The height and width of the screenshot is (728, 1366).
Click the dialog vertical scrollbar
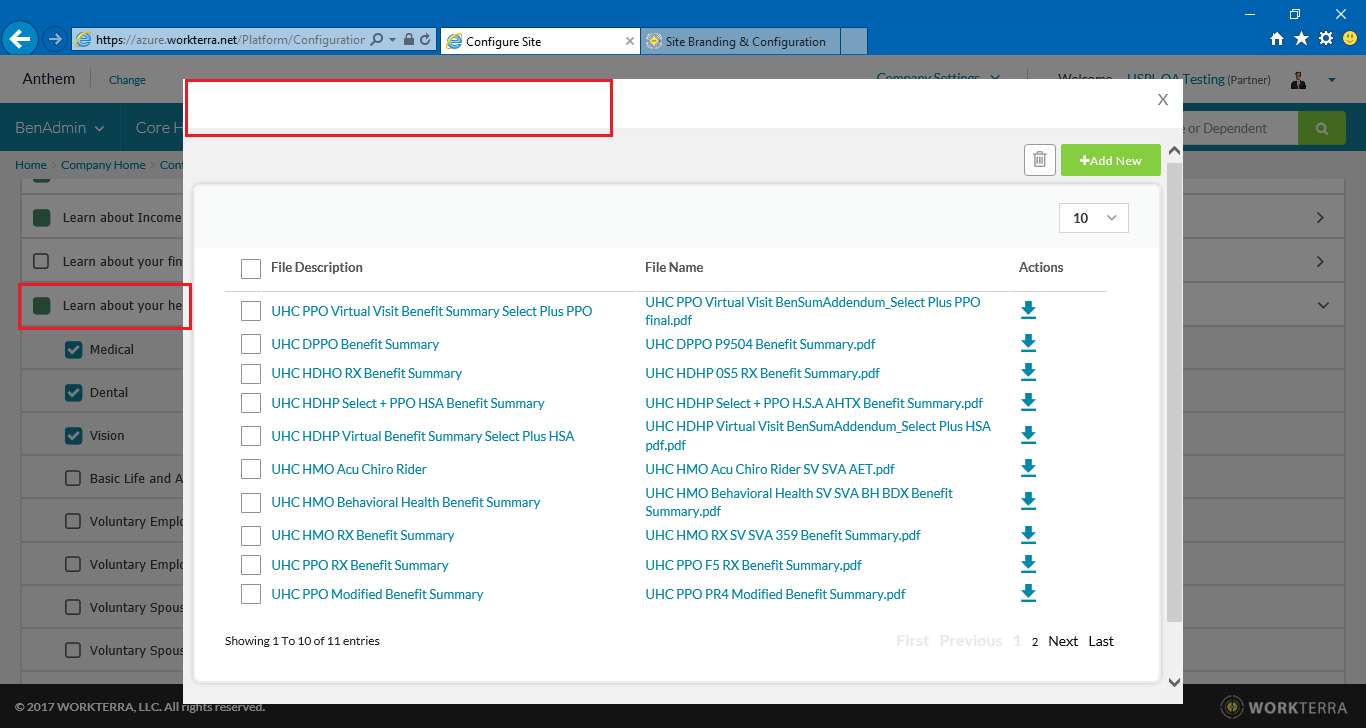coord(1175,390)
